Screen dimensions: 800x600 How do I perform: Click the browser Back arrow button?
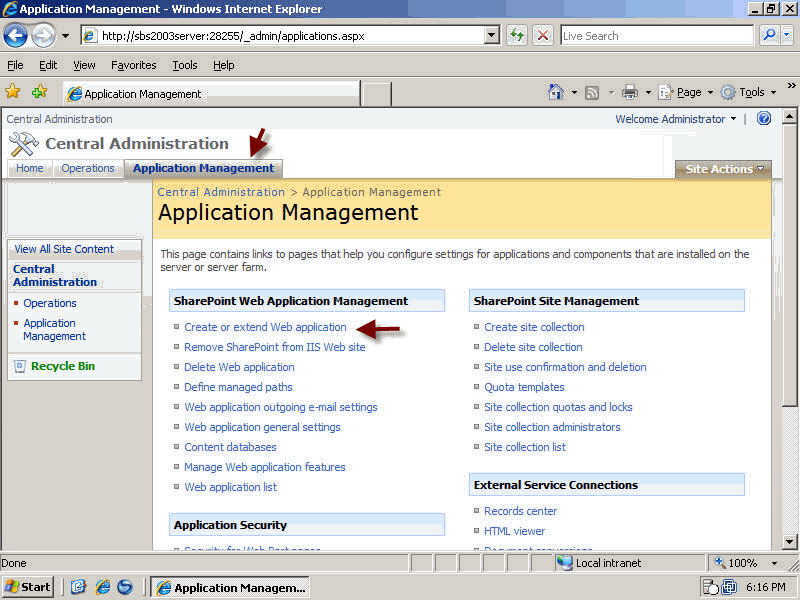(15, 36)
